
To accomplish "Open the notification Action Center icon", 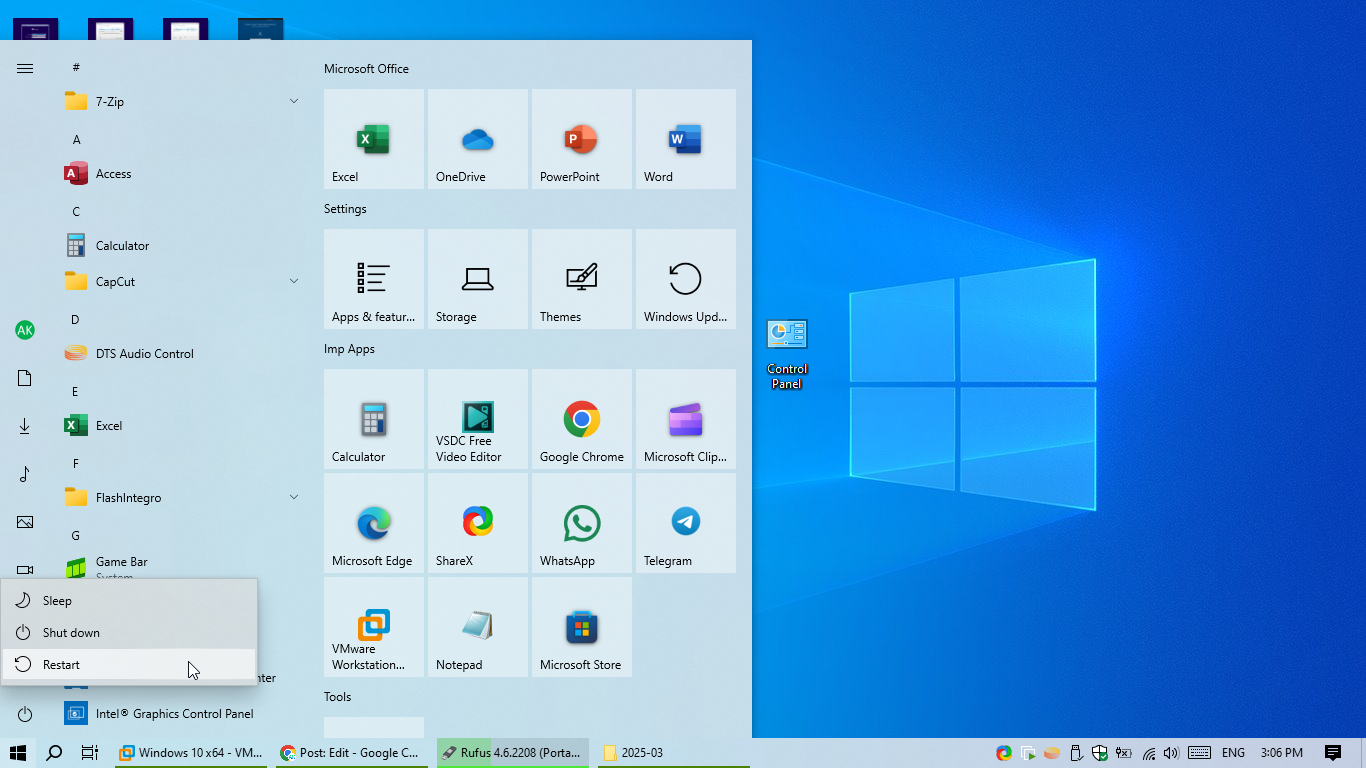I will [1333, 753].
